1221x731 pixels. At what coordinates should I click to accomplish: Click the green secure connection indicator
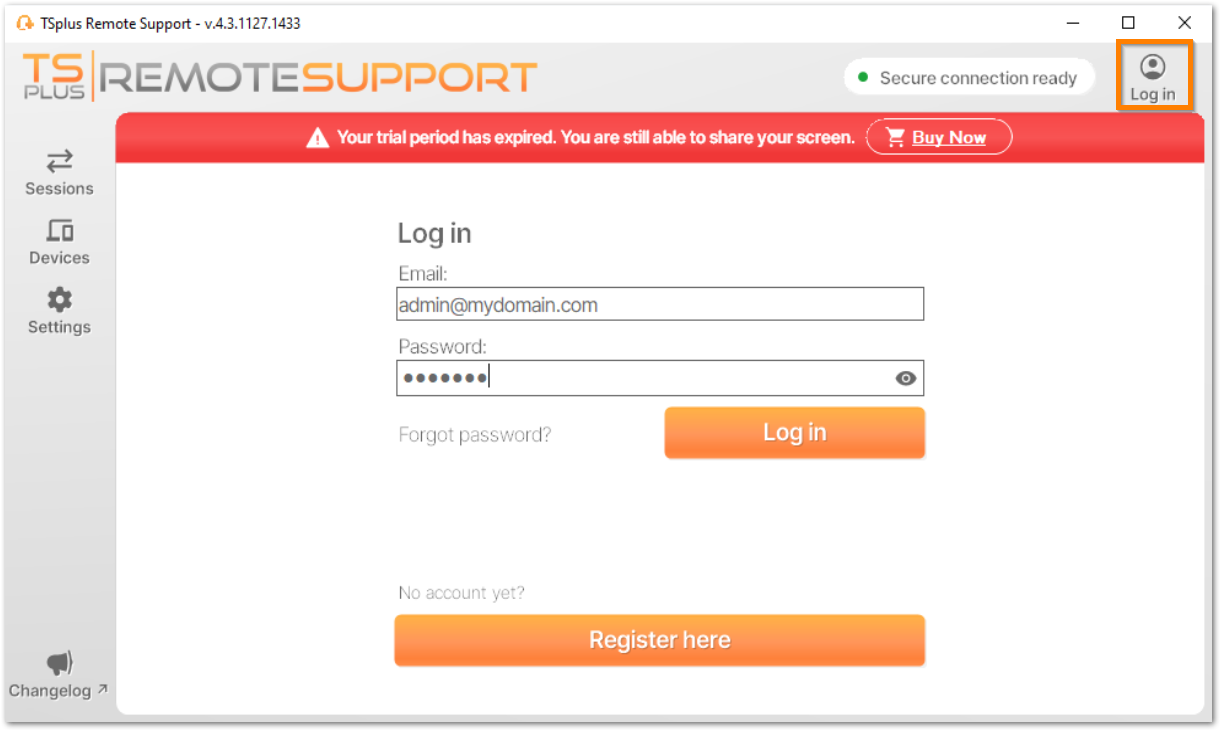862,77
